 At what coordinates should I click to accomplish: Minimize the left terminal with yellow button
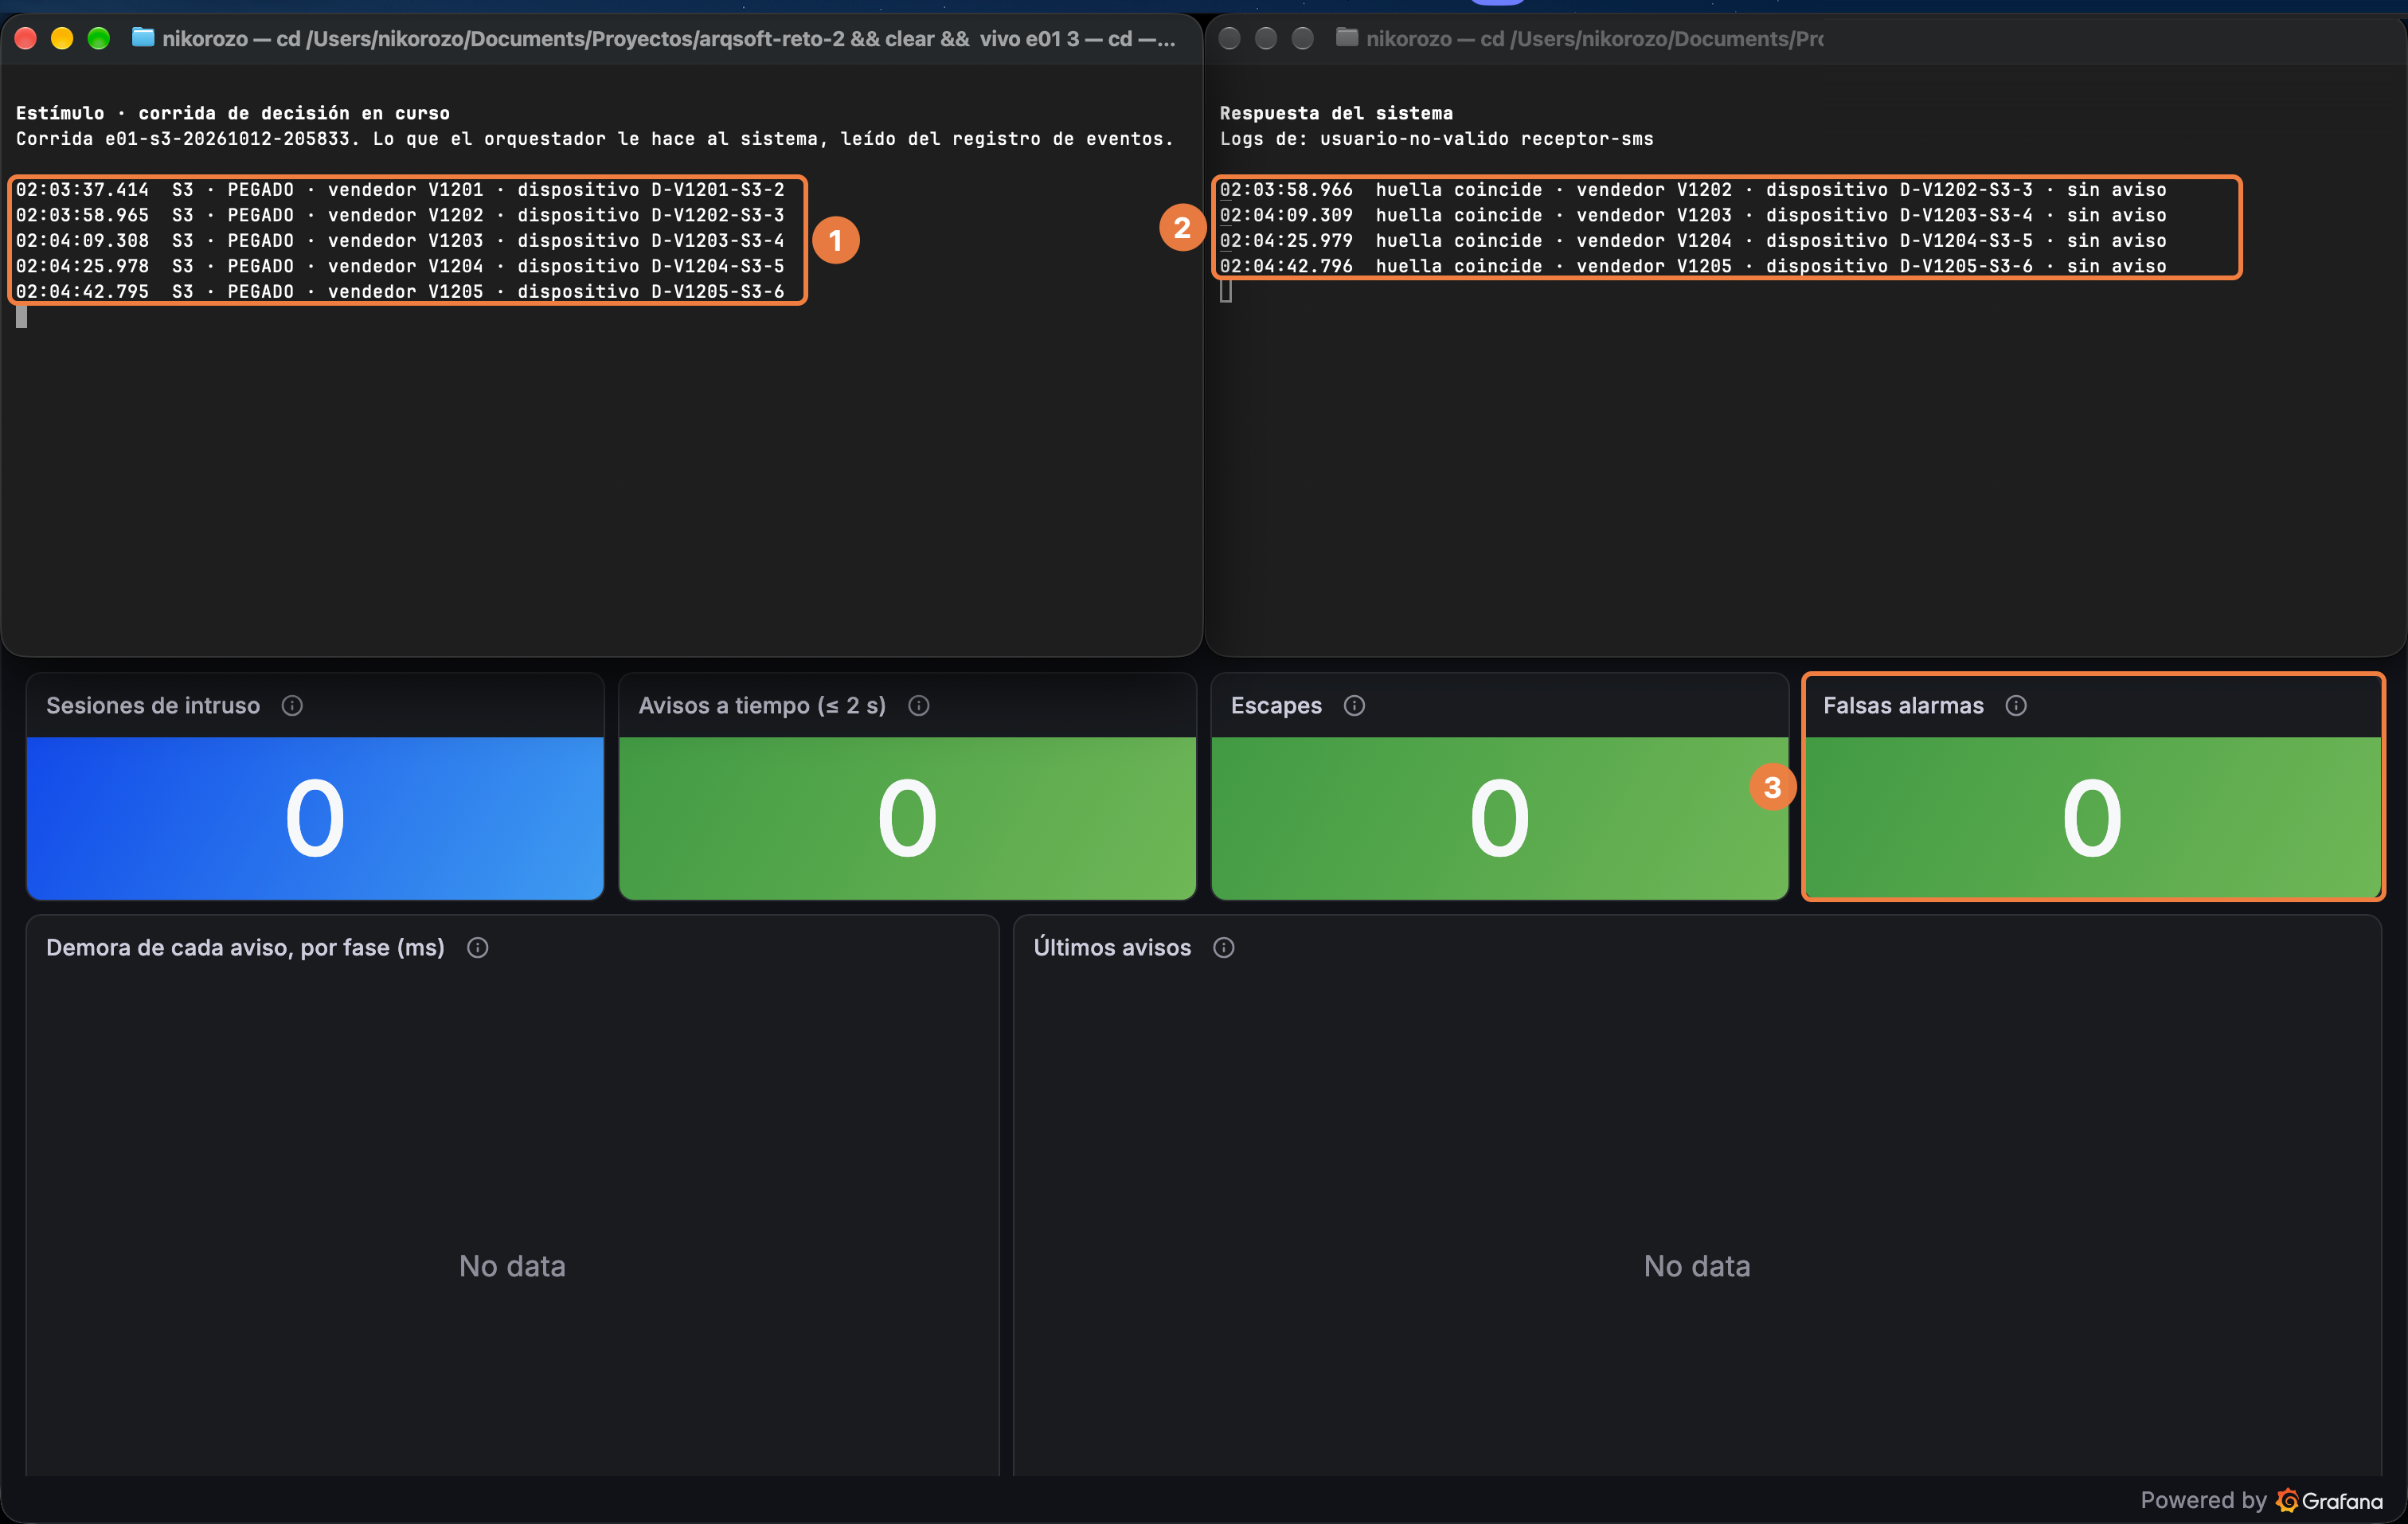pyautogui.click(x=62, y=38)
